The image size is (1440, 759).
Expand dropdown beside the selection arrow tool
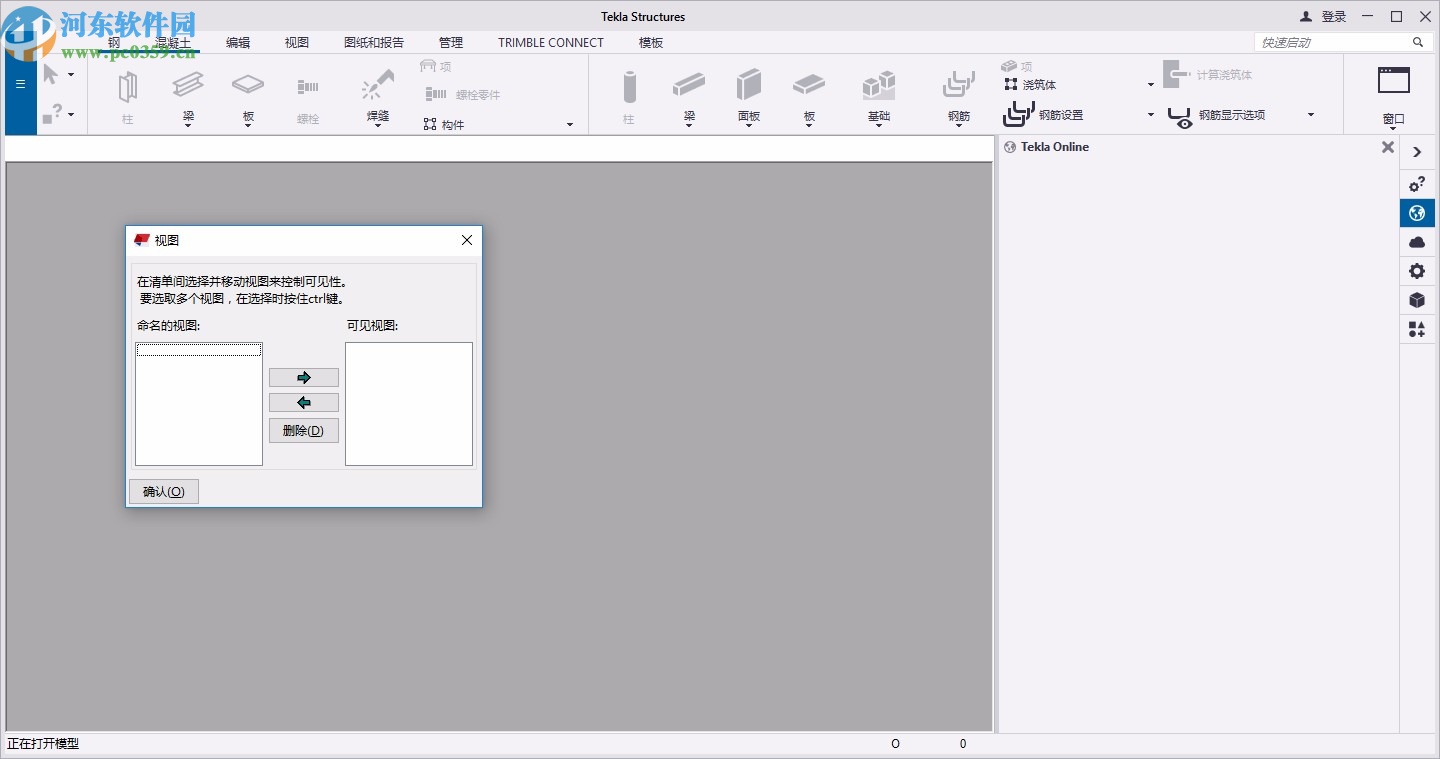[x=71, y=75]
